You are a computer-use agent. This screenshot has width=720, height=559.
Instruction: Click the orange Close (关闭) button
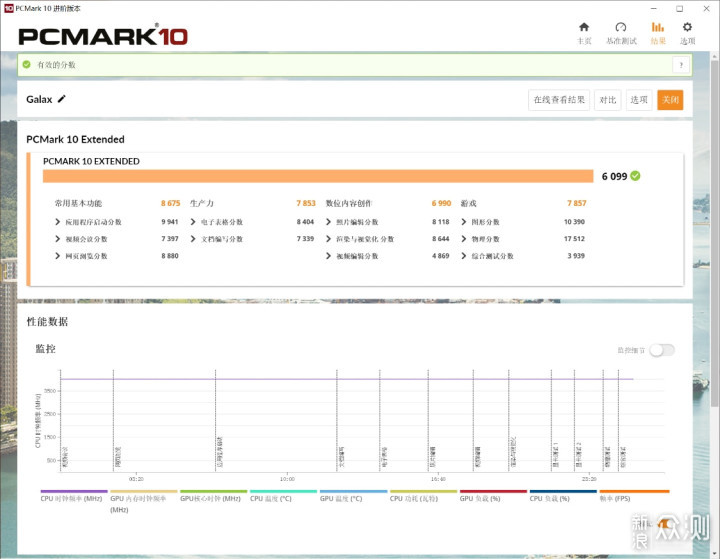pos(670,100)
